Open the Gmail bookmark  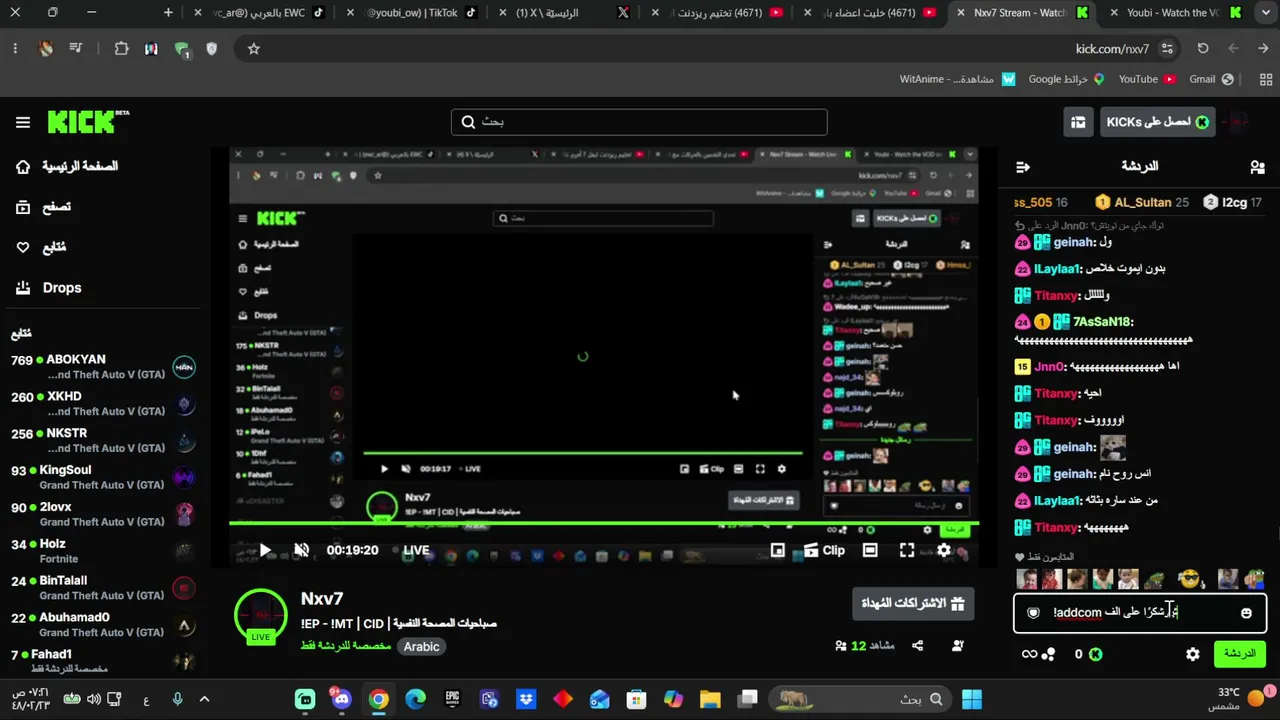(x=1211, y=79)
